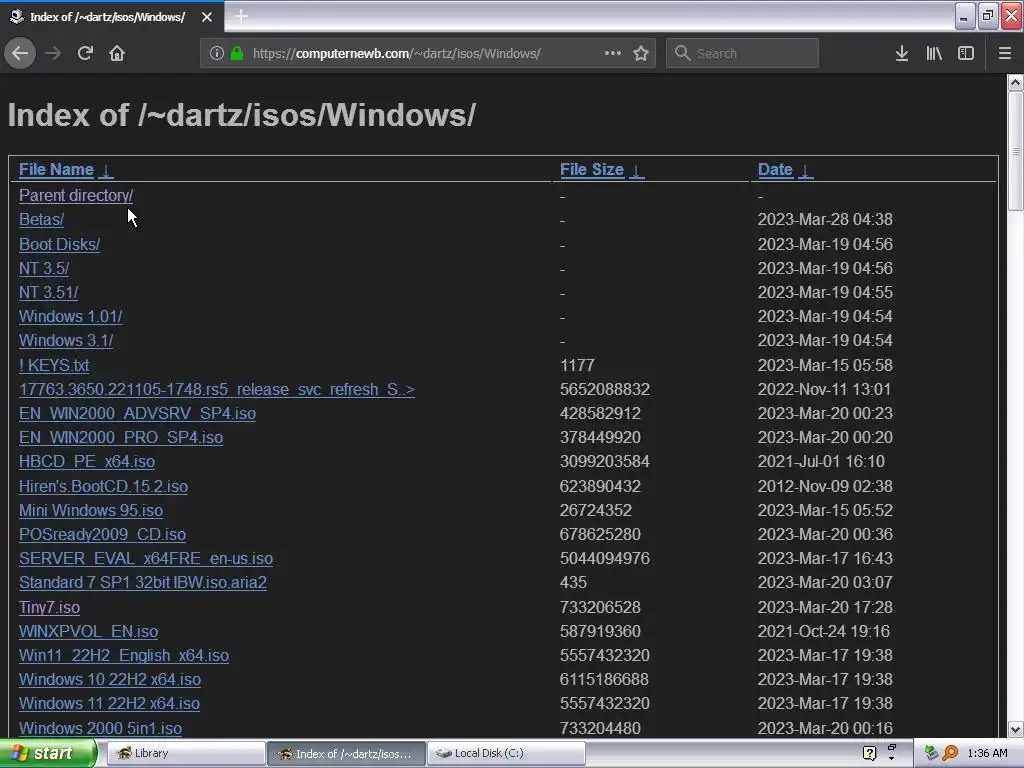This screenshot has height=768, width=1024.
Task: Sort descending via File Name arrow
Action: 106,170
